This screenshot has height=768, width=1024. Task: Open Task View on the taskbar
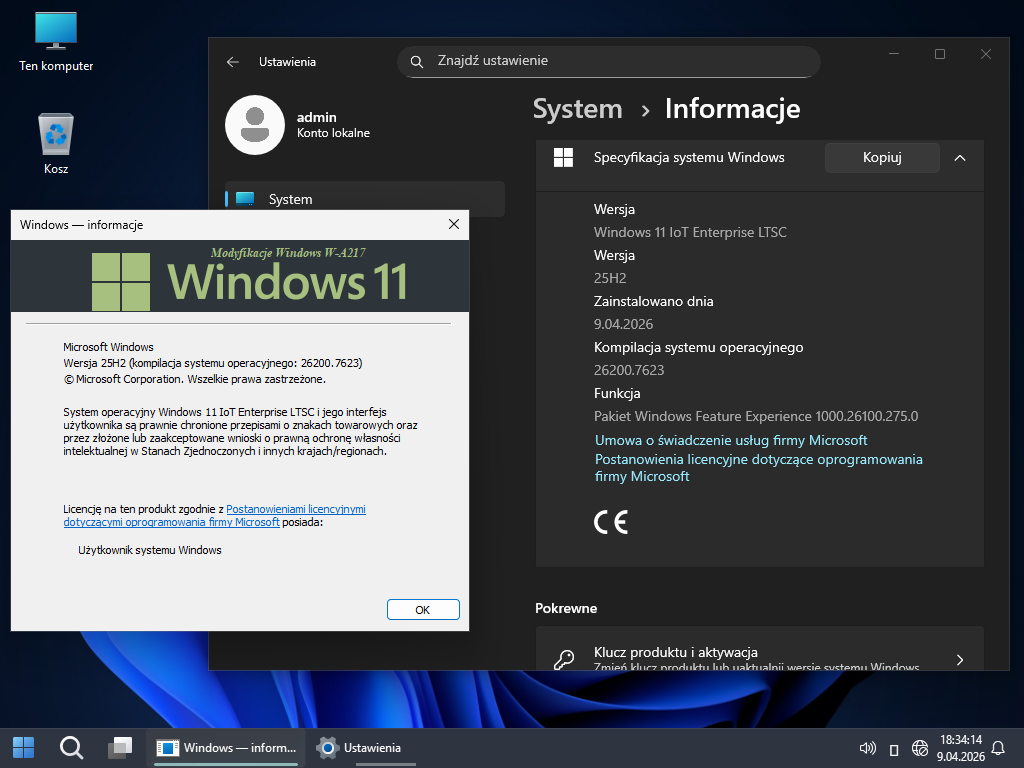[x=120, y=747]
